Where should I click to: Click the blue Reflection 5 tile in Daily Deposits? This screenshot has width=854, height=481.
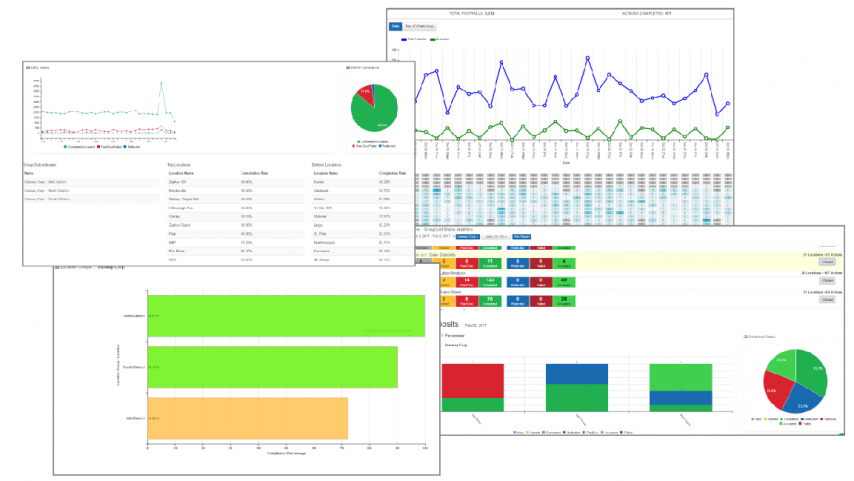(517, 263)
